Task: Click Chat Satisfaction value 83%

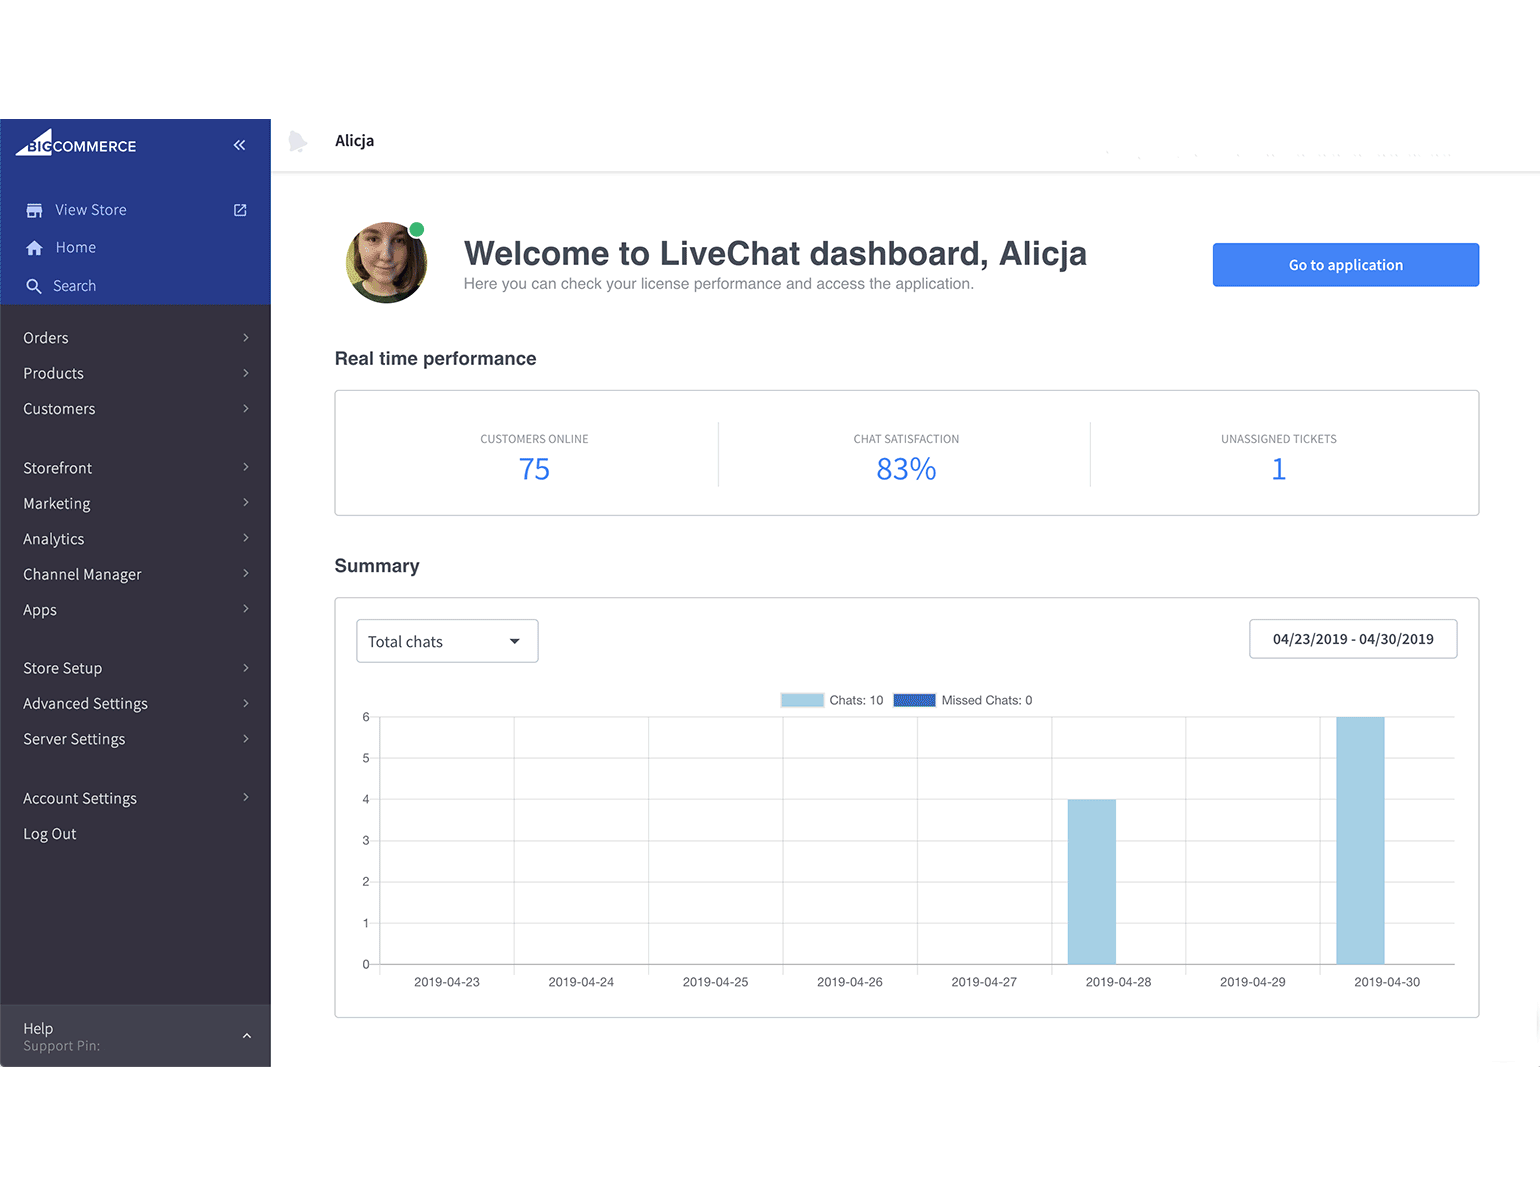Action: [x=906, y=469]
